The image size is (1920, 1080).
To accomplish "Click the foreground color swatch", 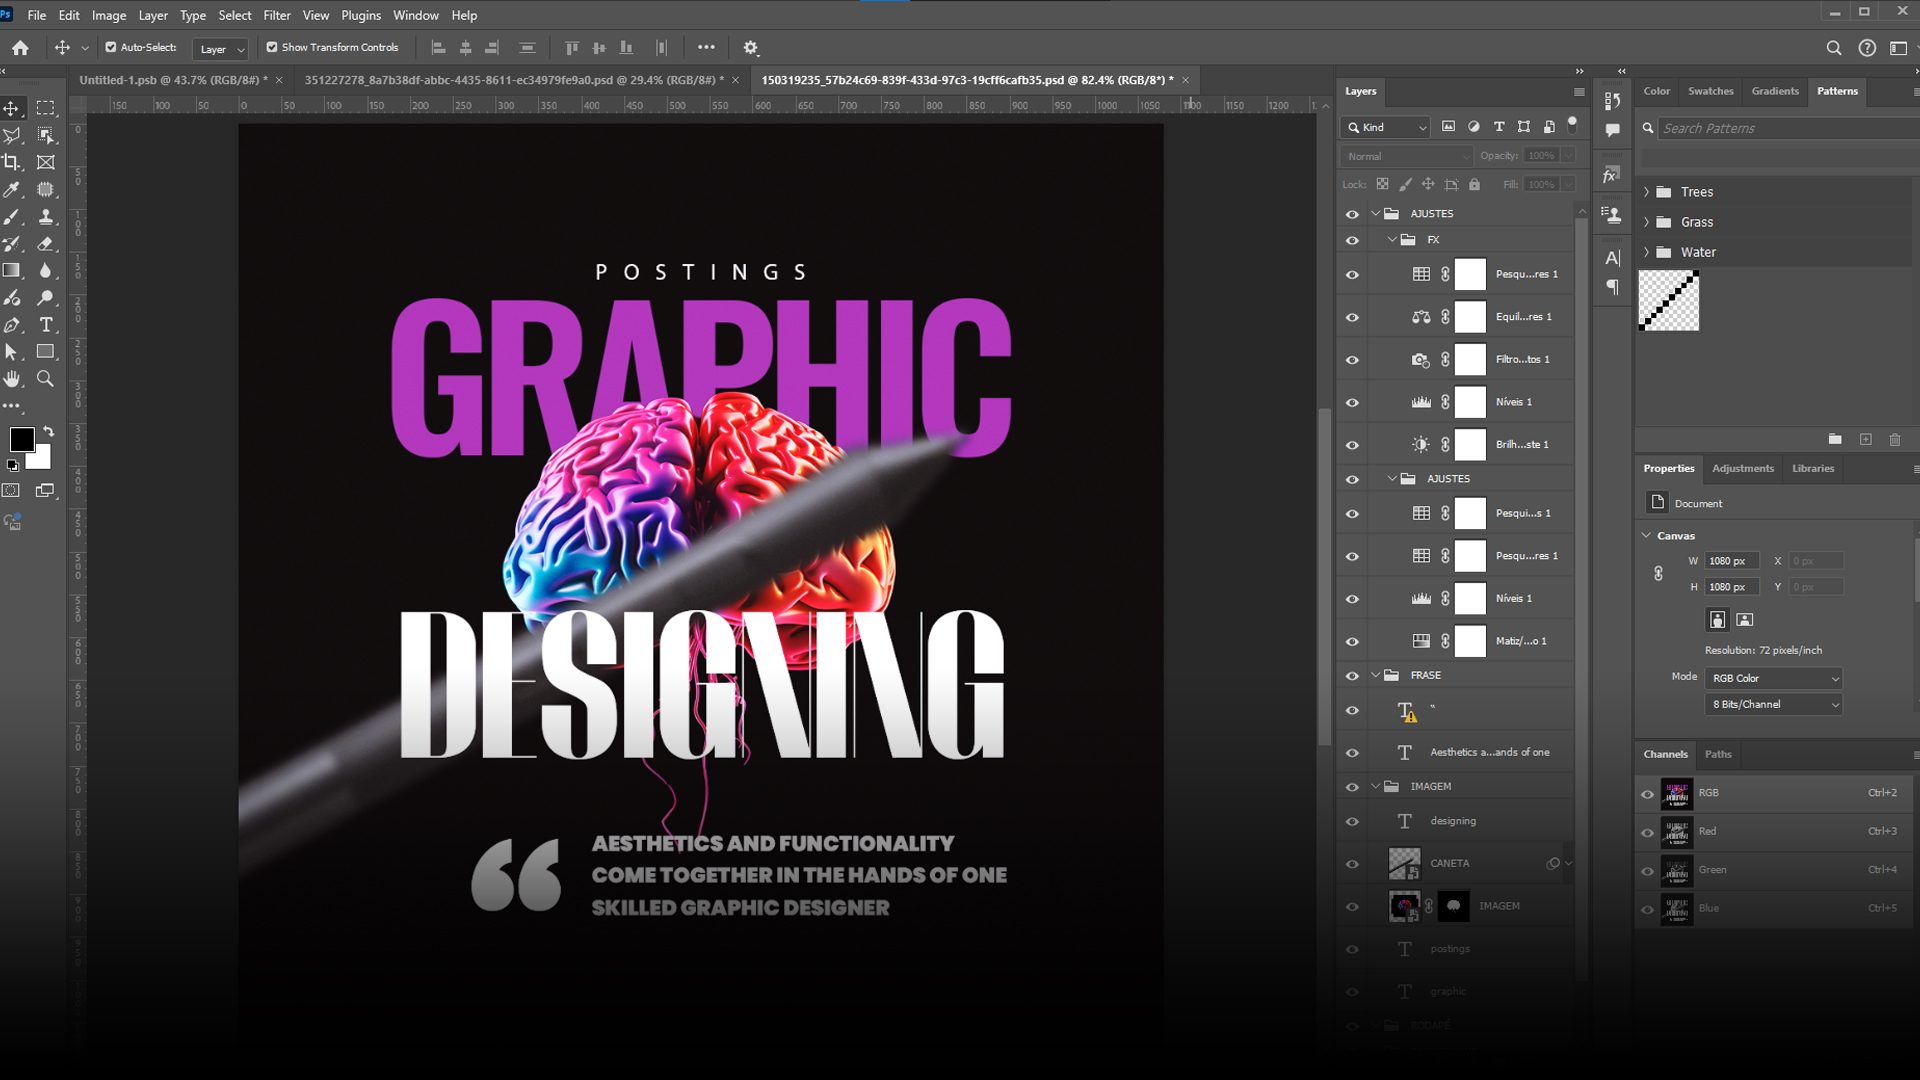I will pos(22,439).
